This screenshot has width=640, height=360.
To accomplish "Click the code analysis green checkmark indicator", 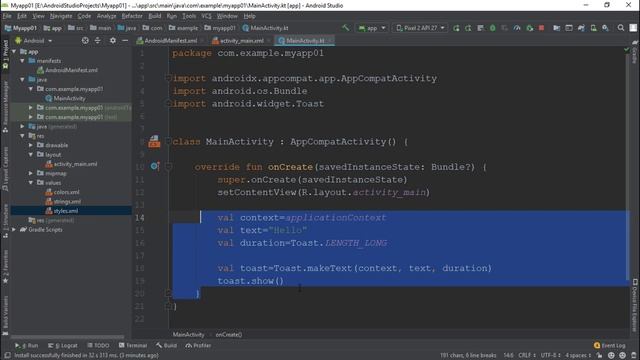I will point(627,49).
